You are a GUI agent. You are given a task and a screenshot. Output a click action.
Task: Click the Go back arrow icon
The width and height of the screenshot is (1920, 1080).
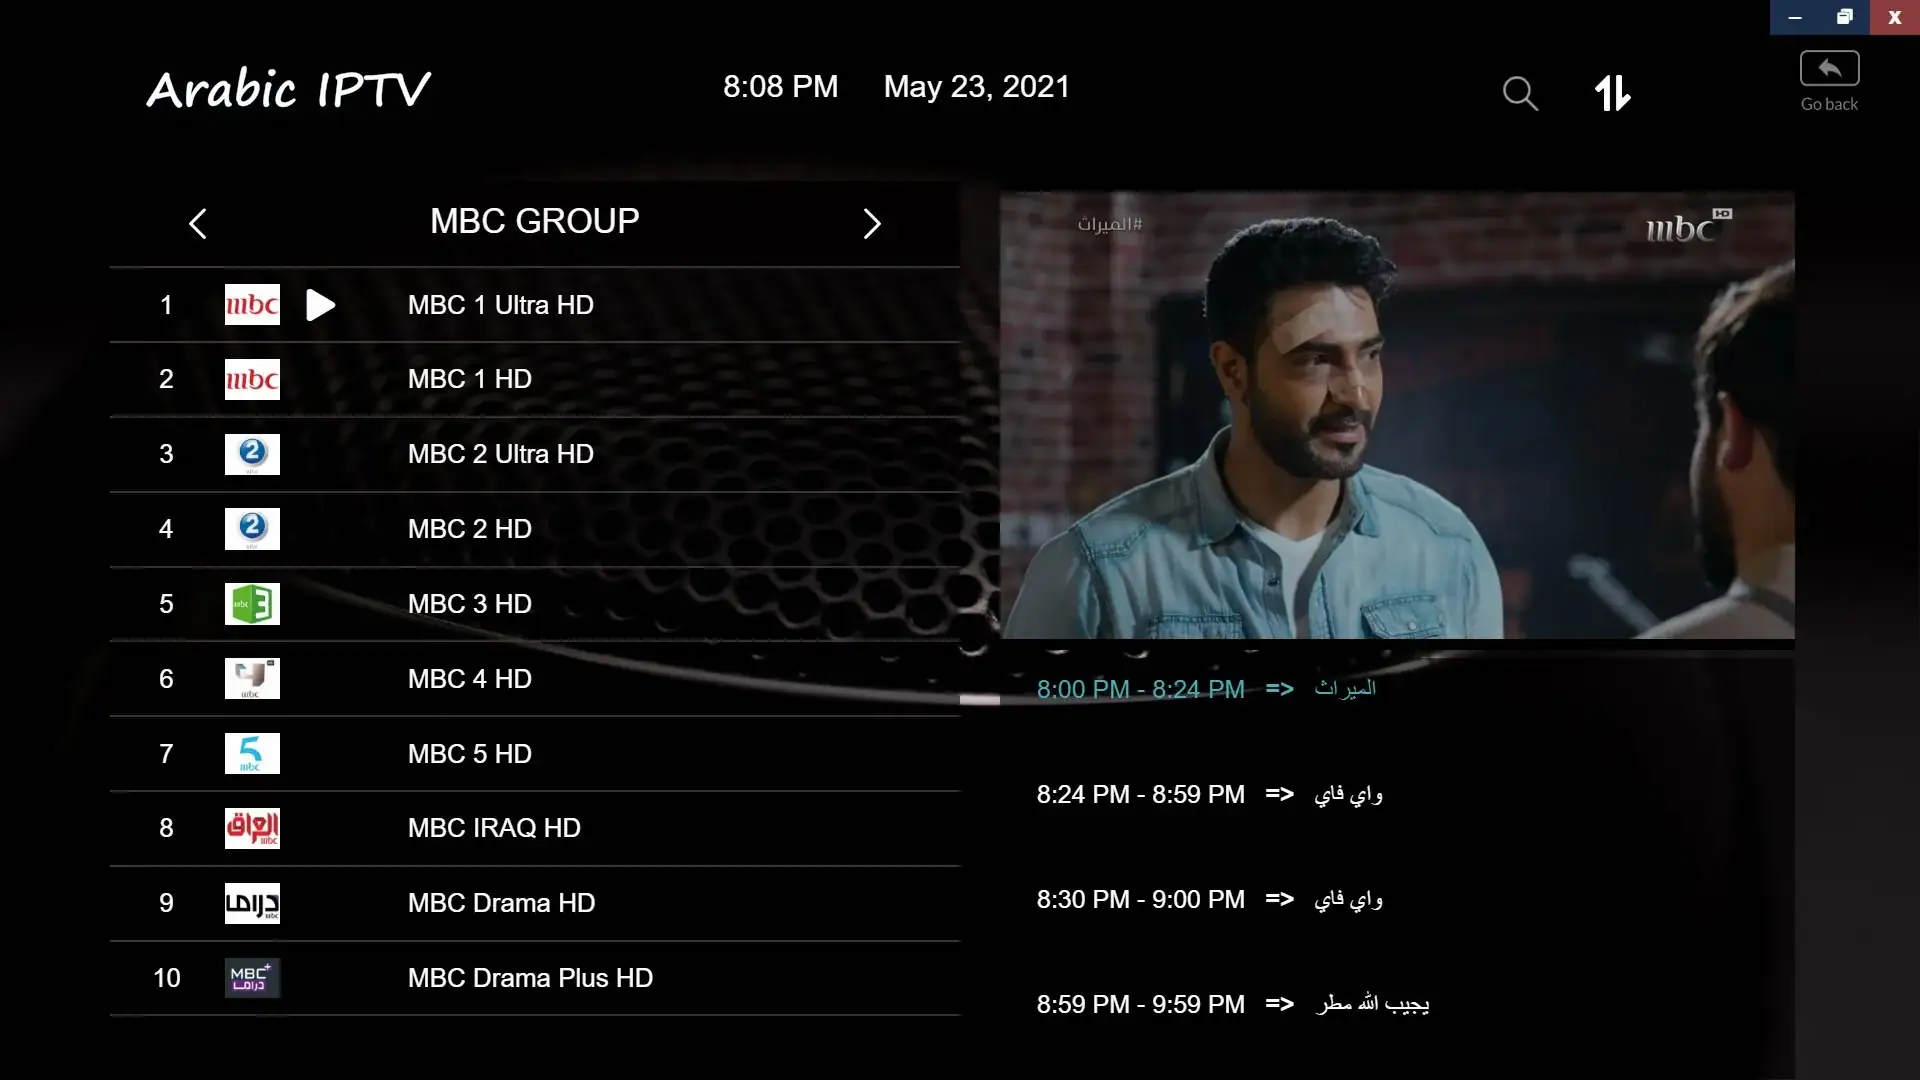click(x=1828, y=68)
